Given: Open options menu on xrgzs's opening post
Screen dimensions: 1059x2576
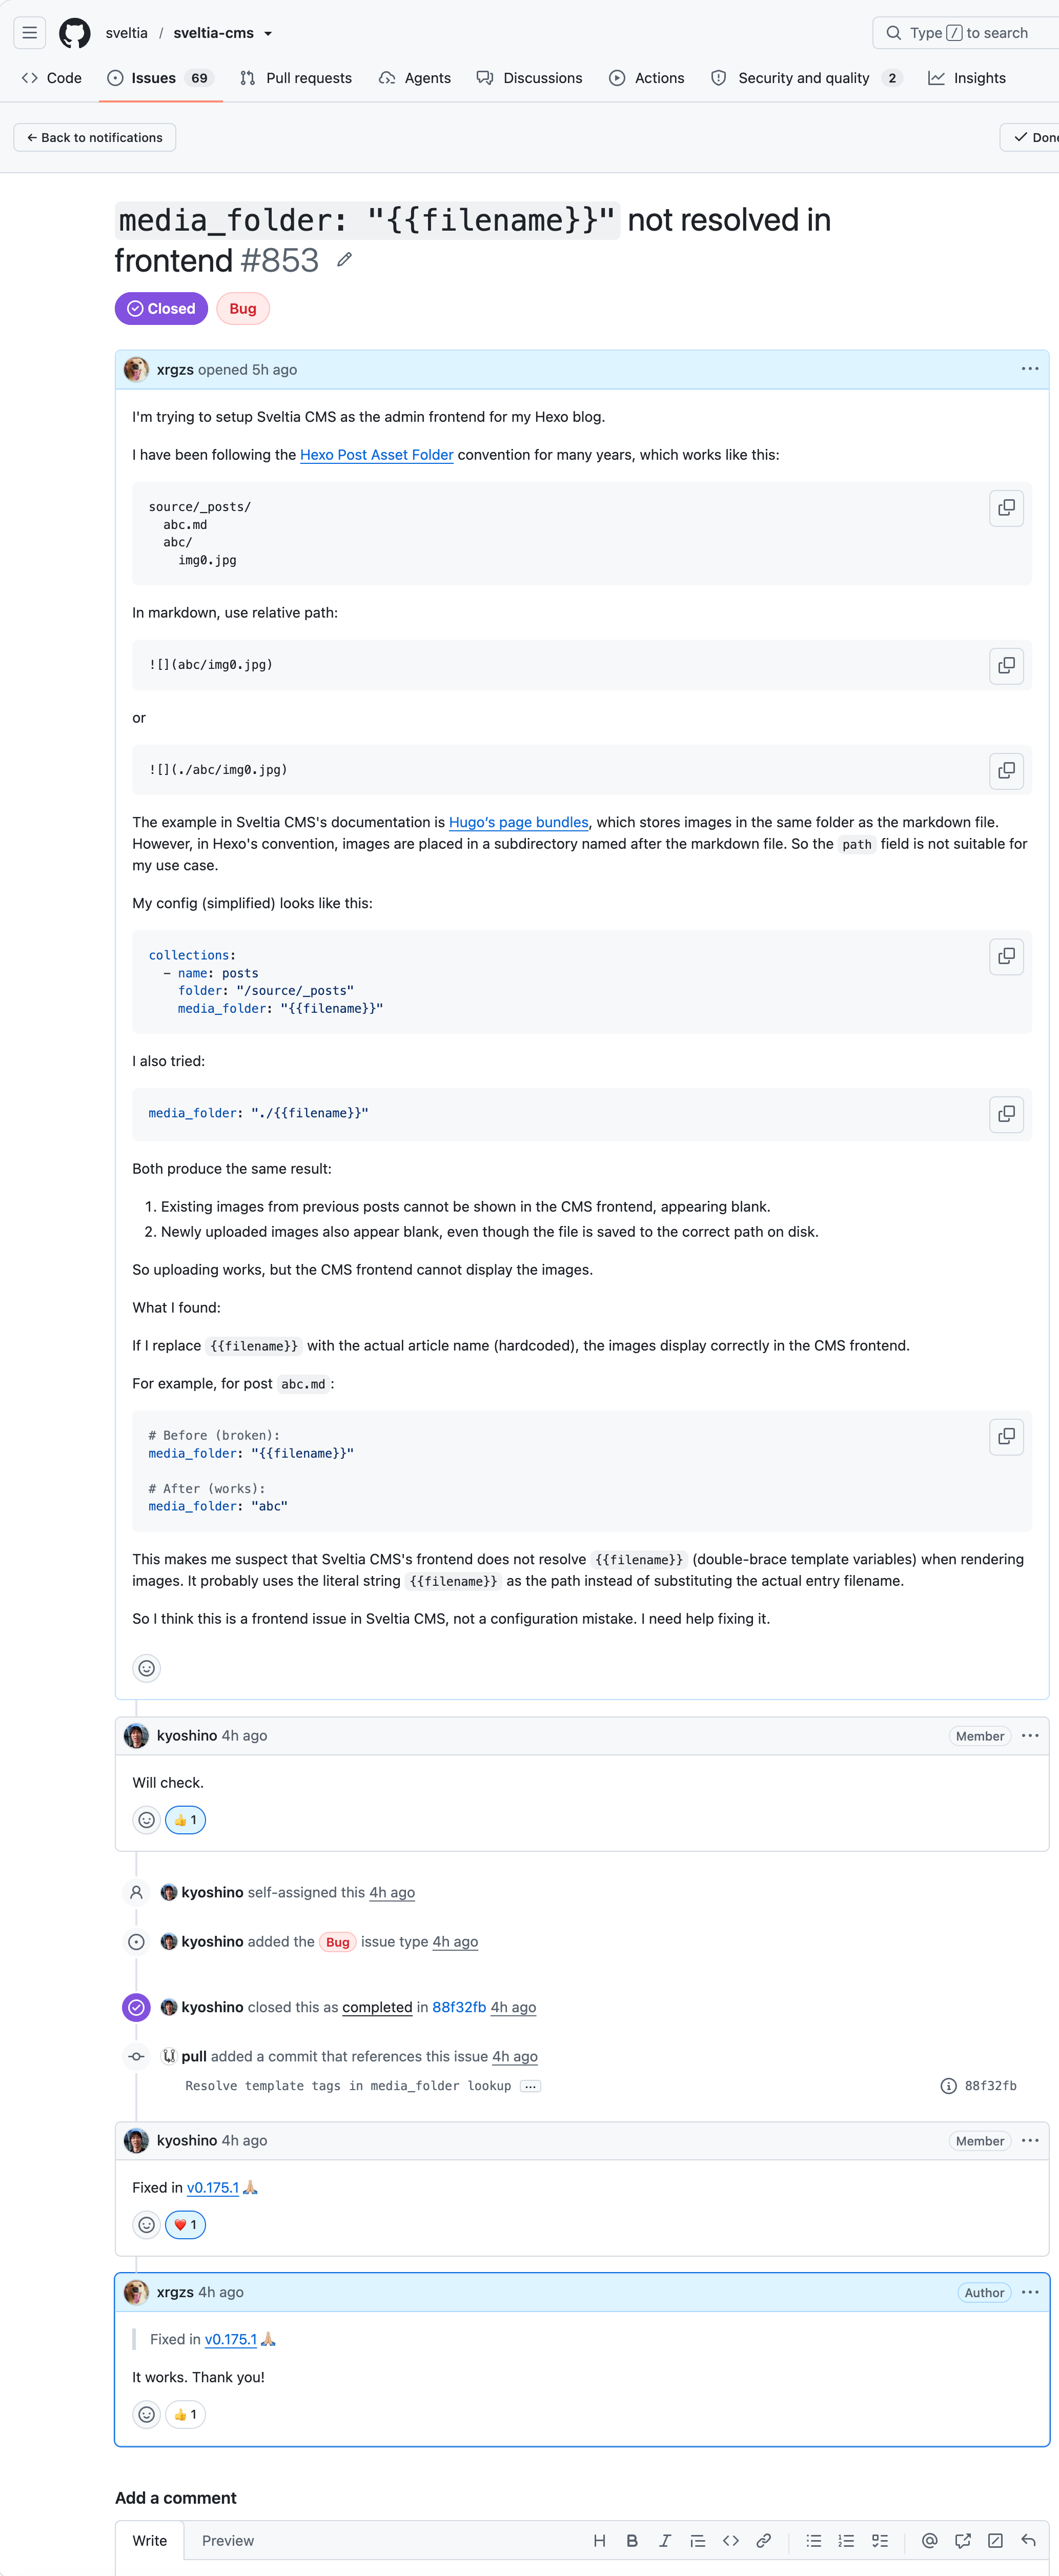Looking at the screenshot, I should click(x=1030, y=369).
